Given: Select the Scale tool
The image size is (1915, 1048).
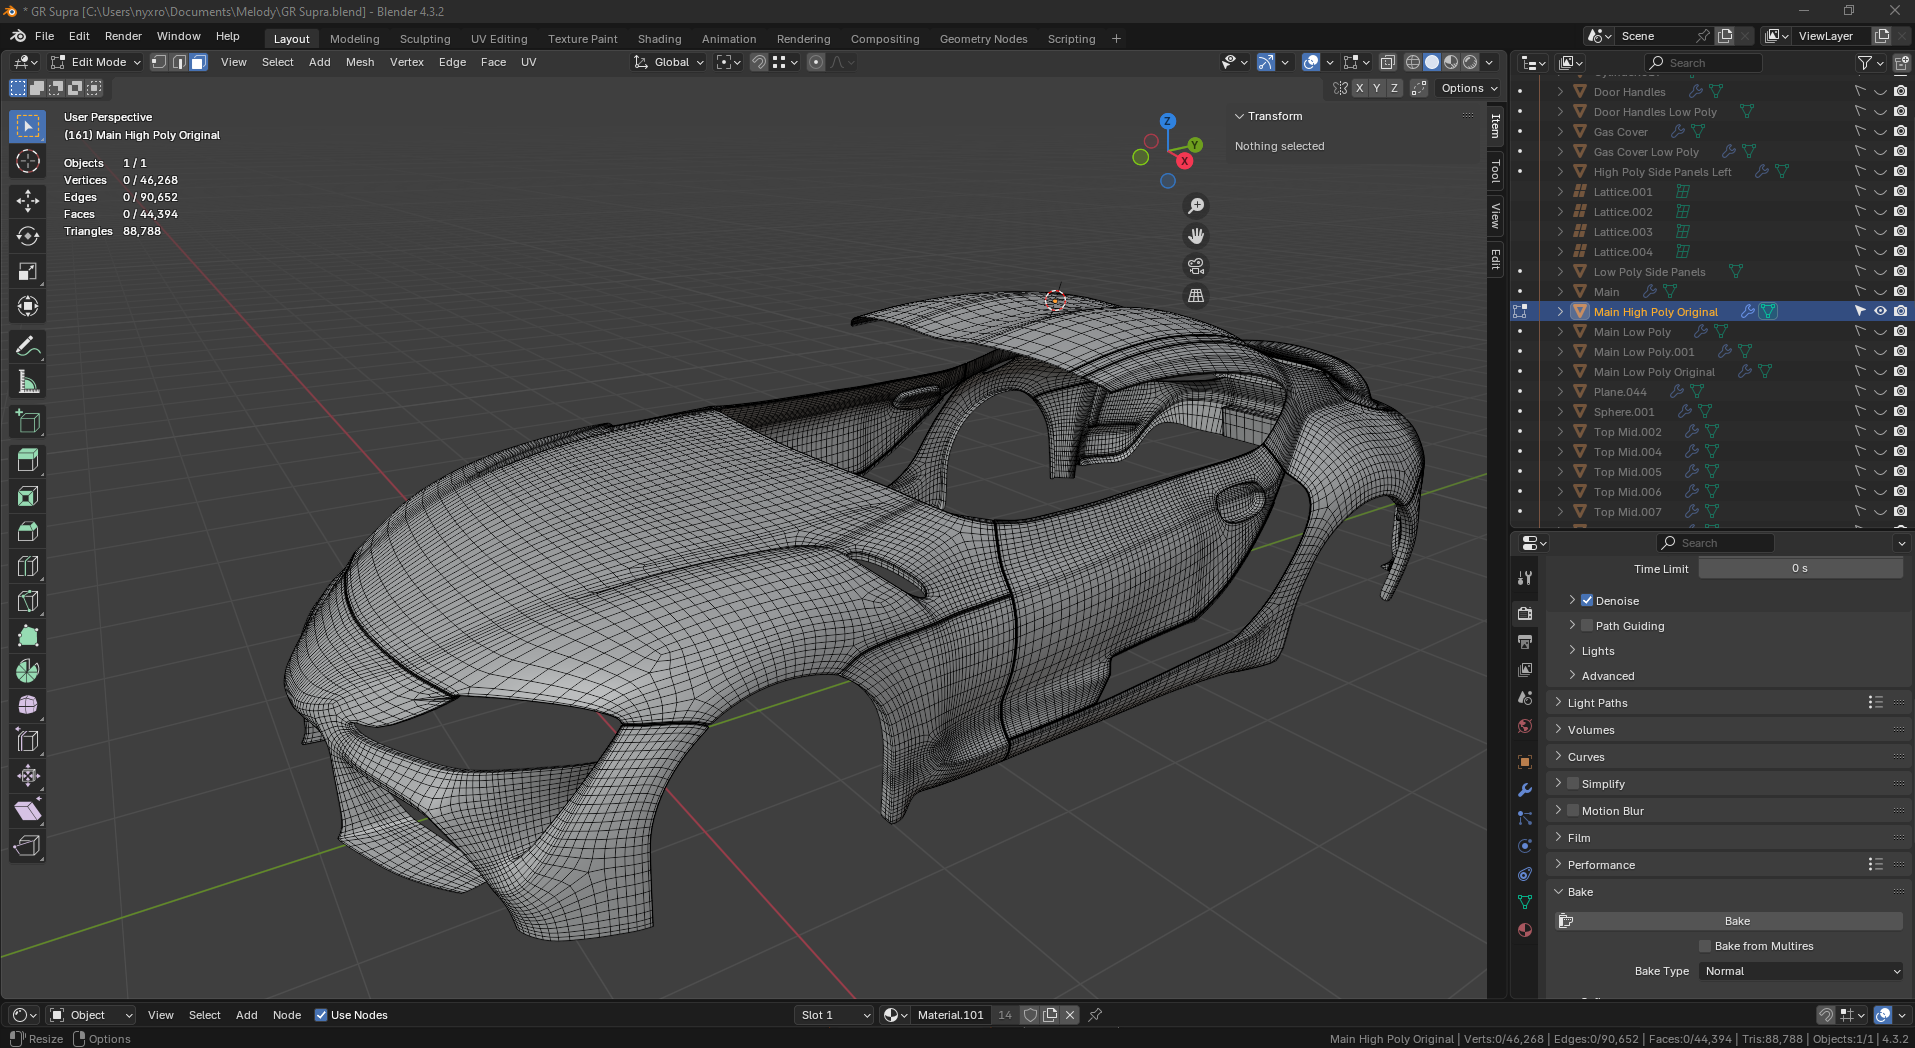Looking at the screenshot, I should point(28,271).
